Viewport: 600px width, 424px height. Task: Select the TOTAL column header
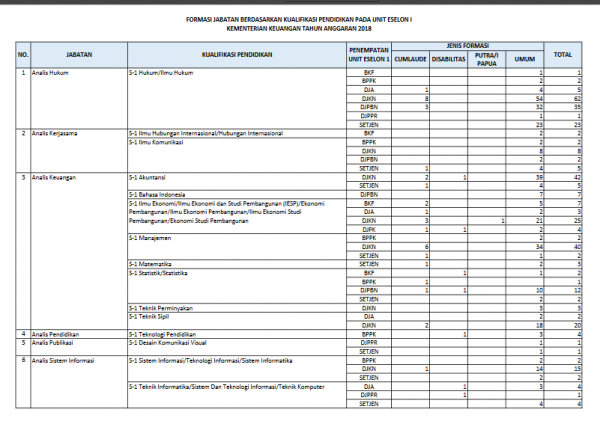tap(562, 55)
